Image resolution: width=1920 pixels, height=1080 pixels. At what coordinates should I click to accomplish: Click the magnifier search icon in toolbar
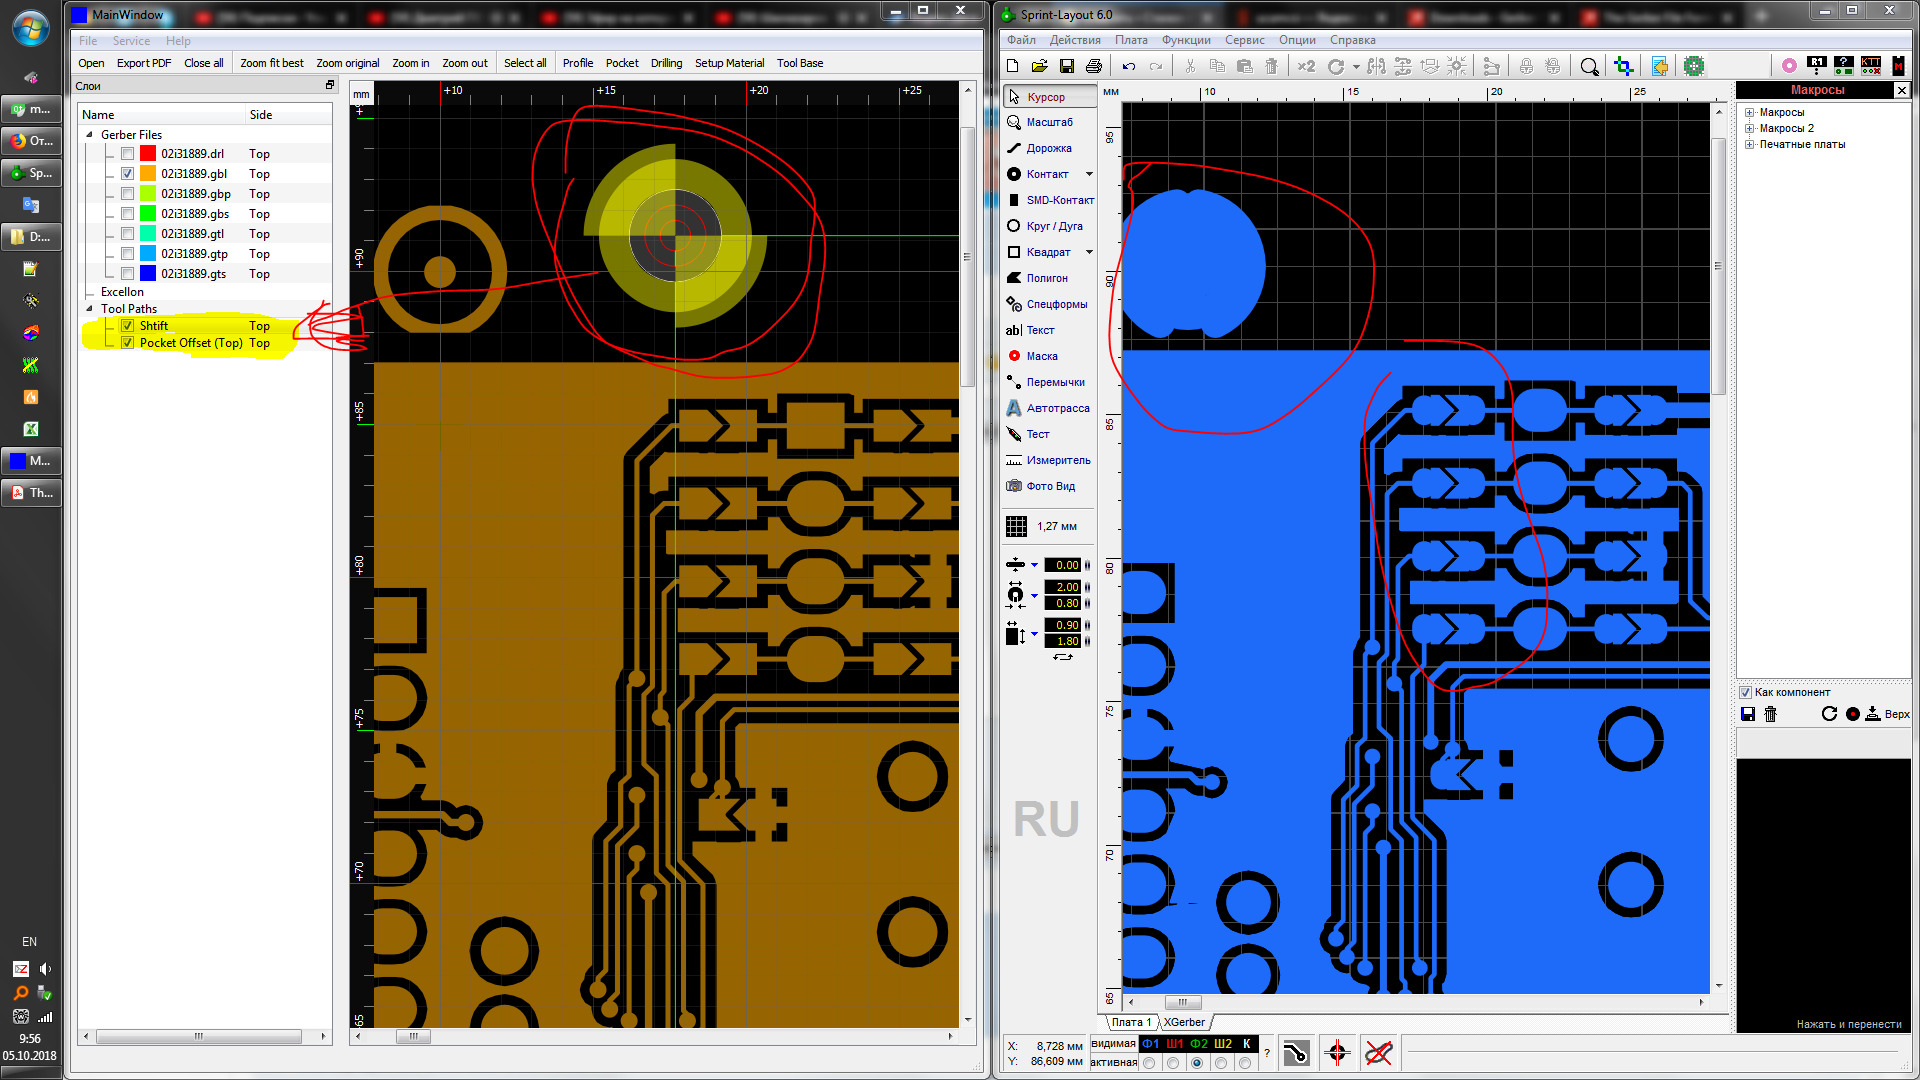tap(1589, 66)
